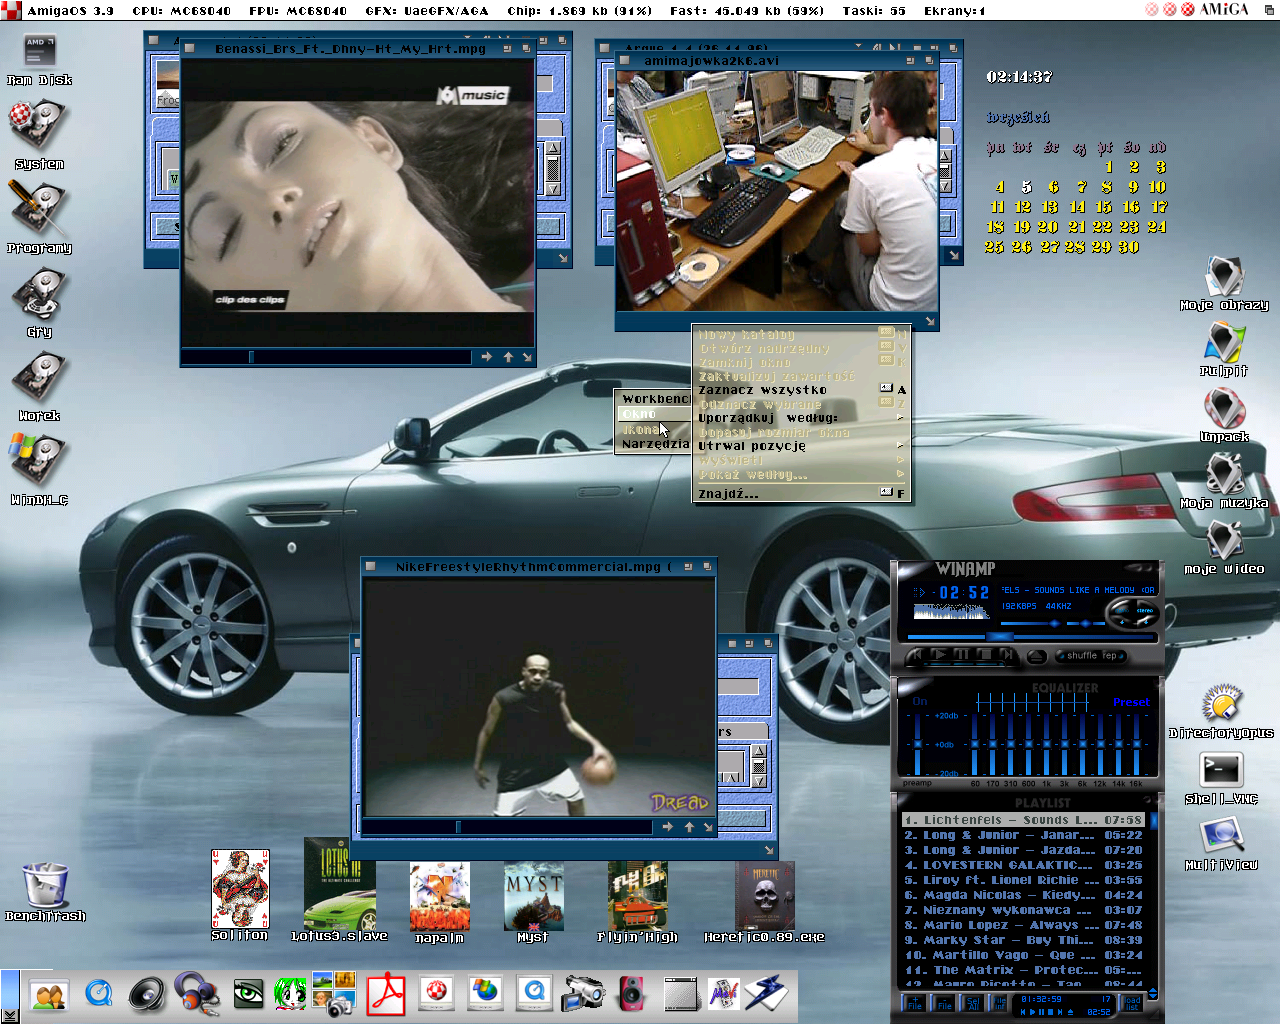Click the Windows-logo monitor icon in the dock
Image resolution: width=1280 pixels, height=1024 pixels.
[x=485, y=993]
